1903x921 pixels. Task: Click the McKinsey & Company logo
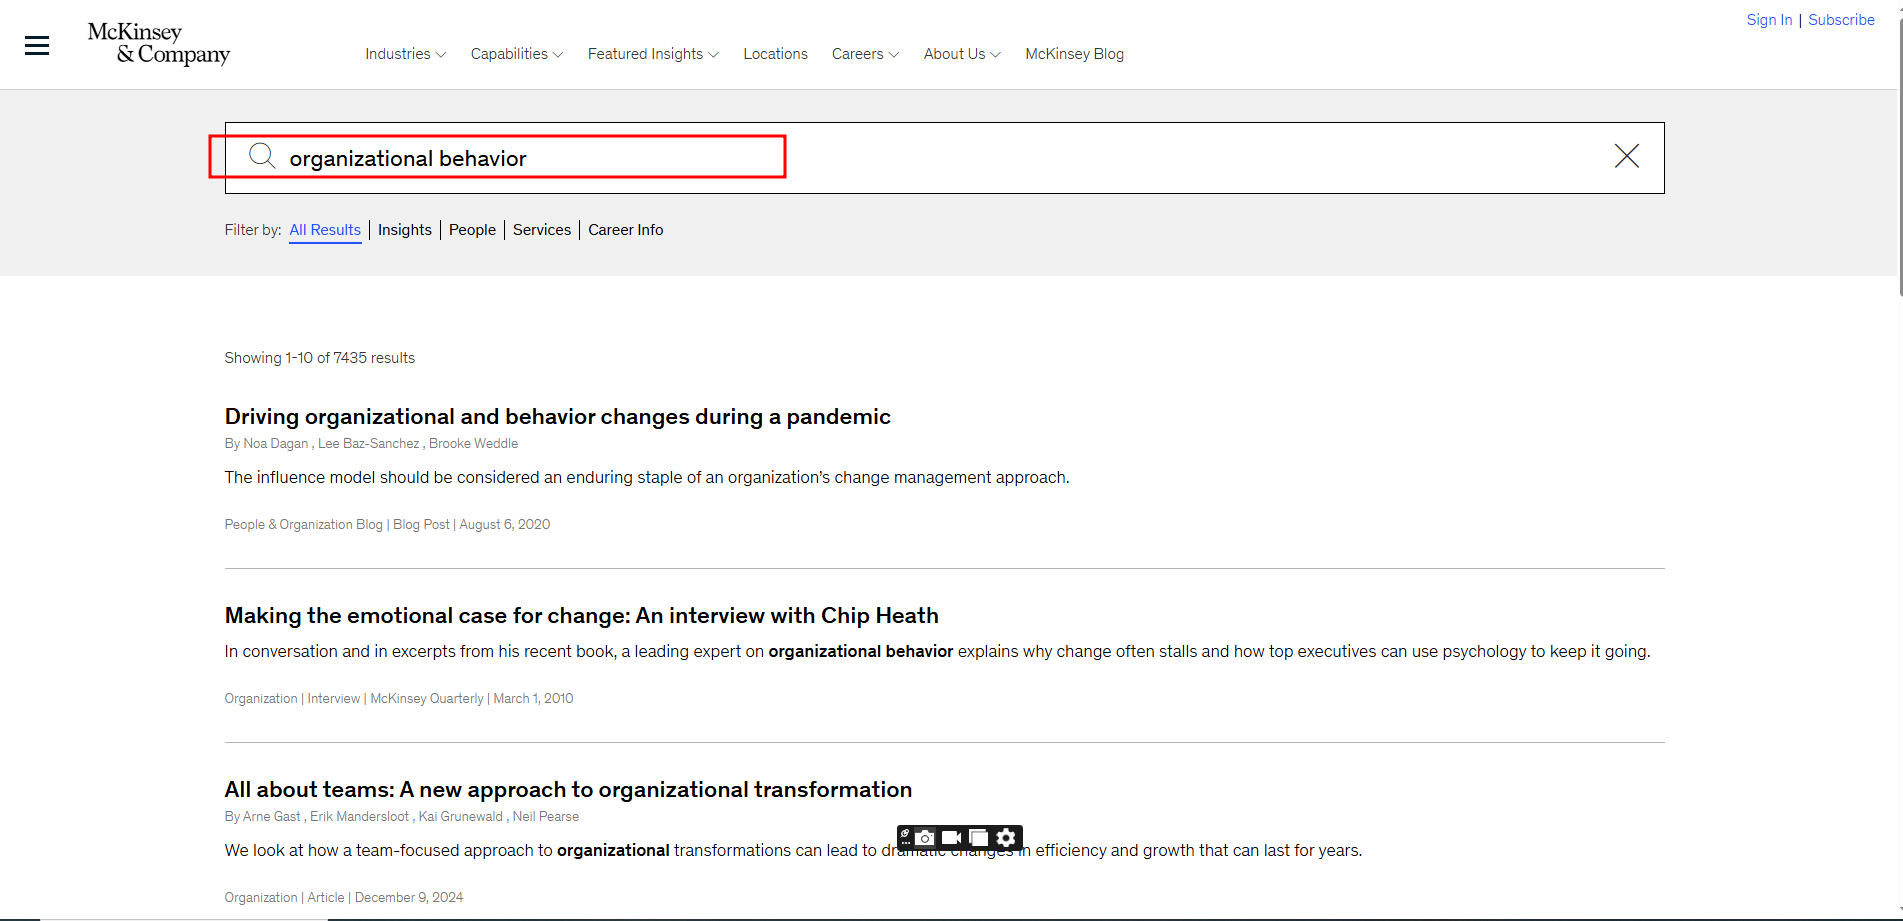click(x=159, y=44)
